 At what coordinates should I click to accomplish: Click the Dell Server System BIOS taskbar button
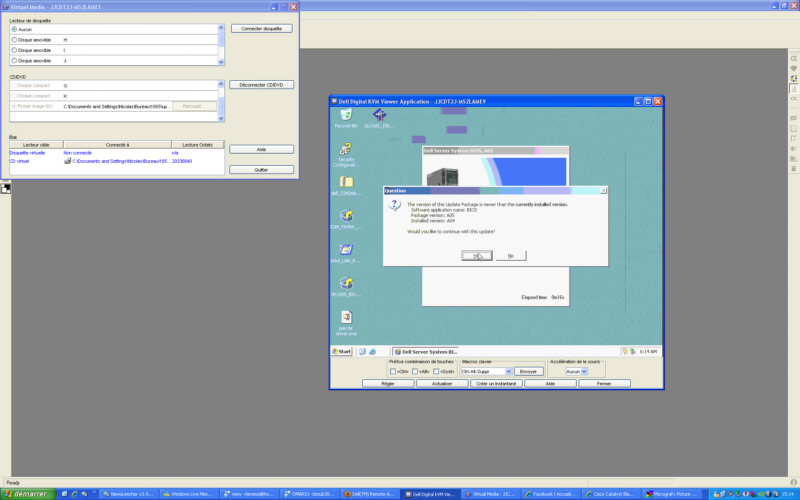(426, 352)
